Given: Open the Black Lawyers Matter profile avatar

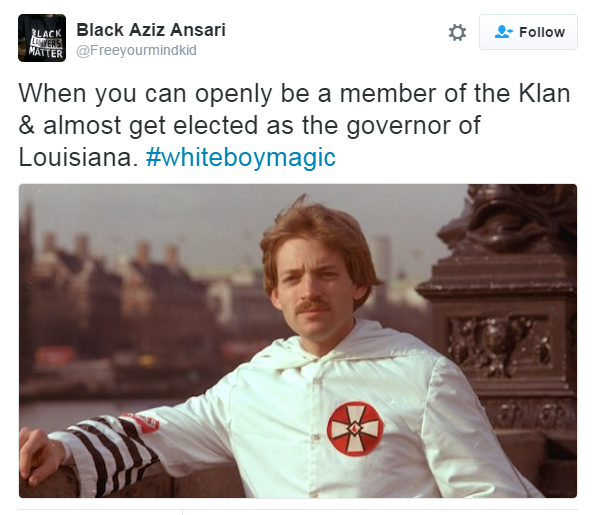Looking at the screenshot, I should point(42,38).
